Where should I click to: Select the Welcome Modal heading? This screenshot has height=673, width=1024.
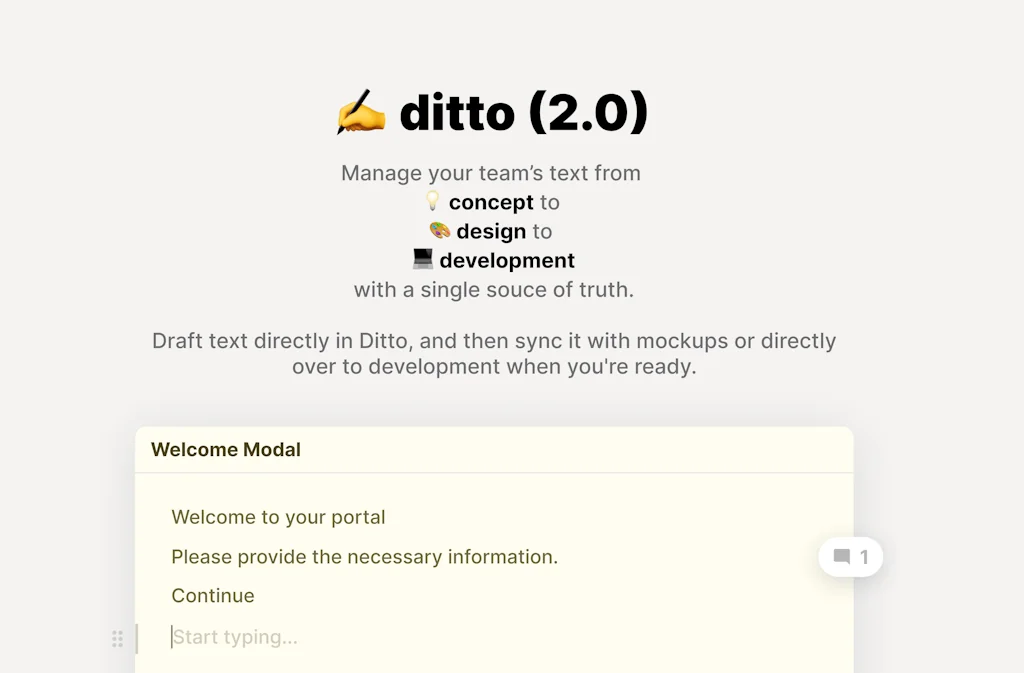click(x=224, y=449)
